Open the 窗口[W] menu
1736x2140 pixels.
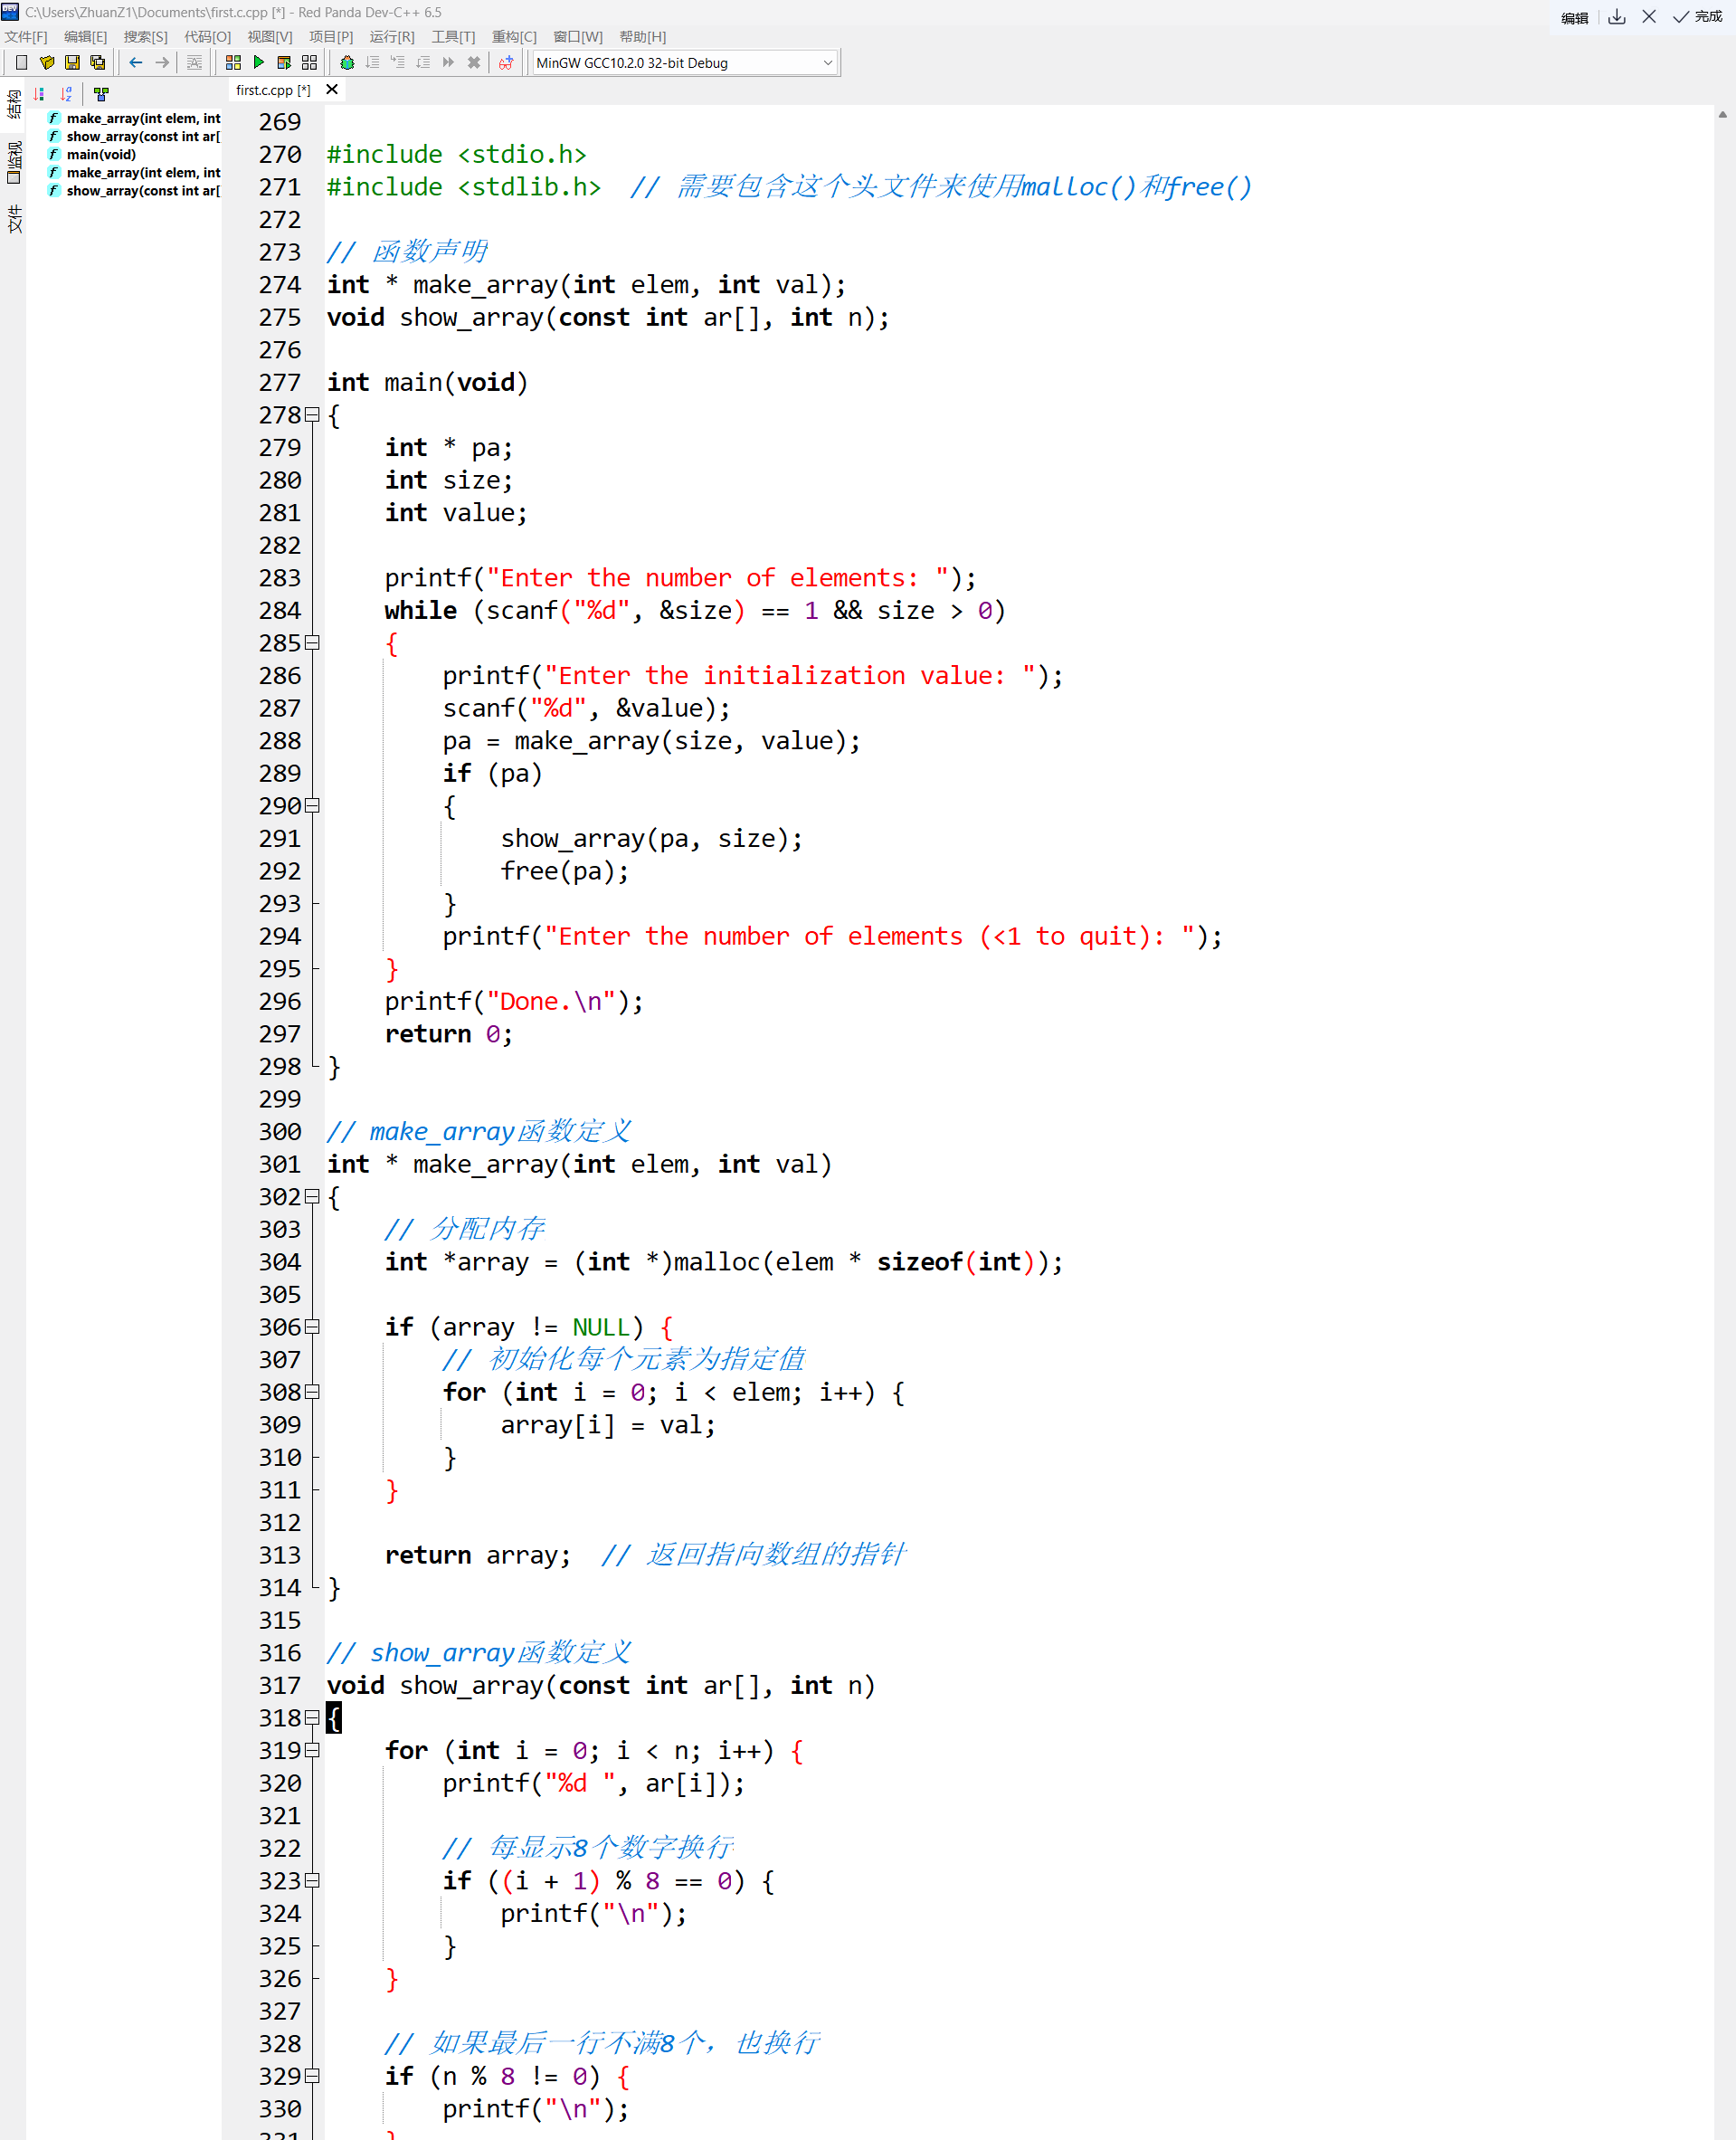[x=578, y=37]
